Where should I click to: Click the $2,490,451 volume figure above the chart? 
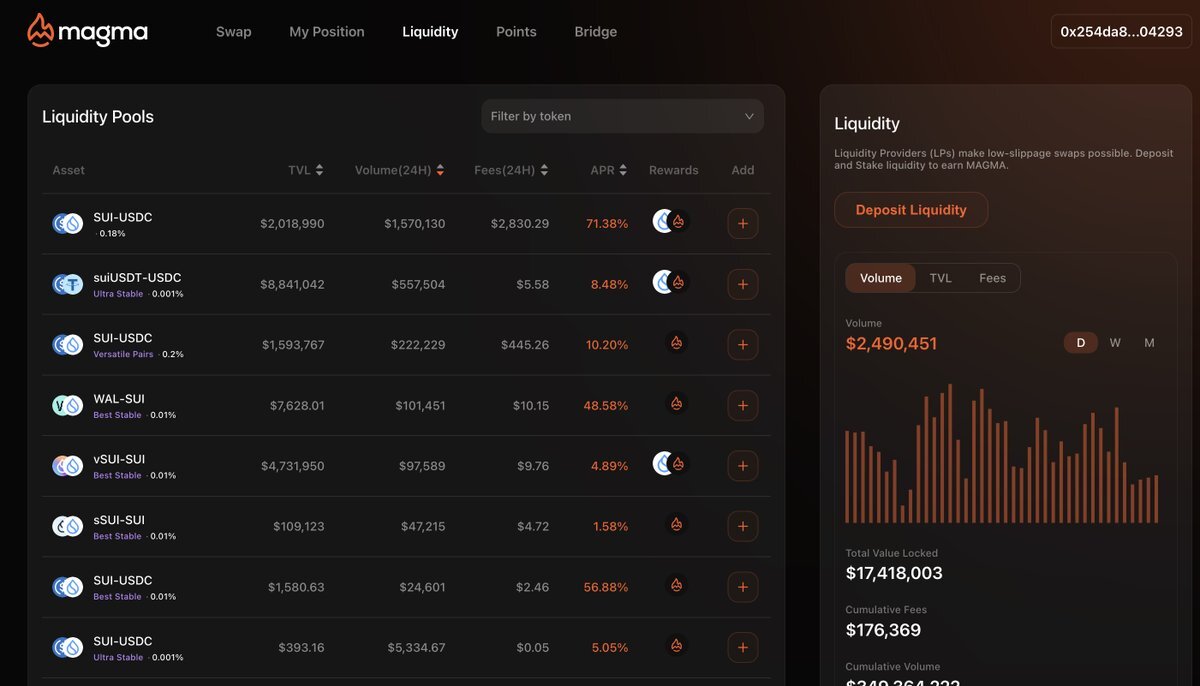pos(892,344)
